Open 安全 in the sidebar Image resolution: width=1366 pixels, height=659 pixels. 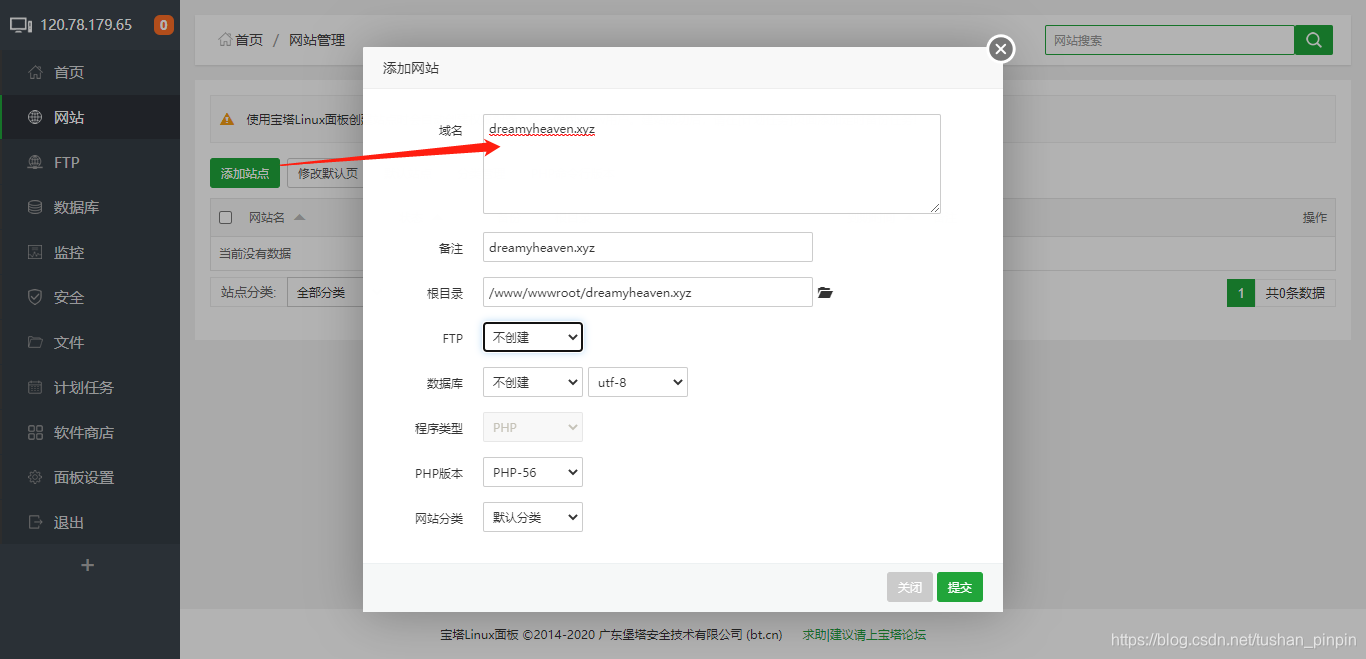pyautogui.click(x=90, y=297)
